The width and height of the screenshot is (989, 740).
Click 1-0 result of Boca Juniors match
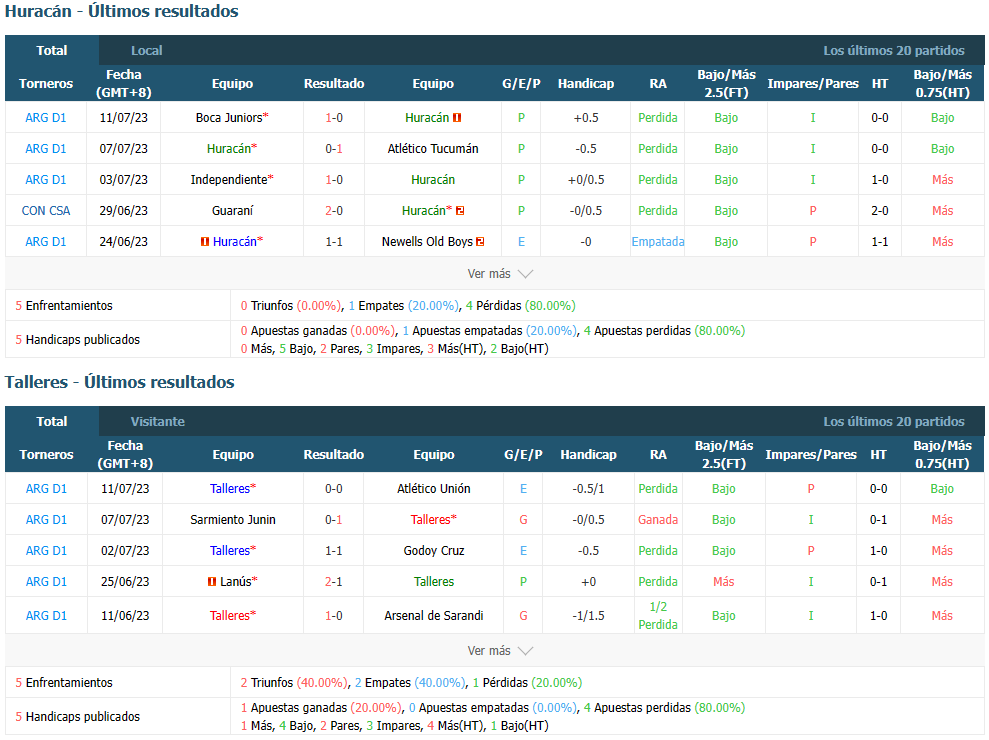[x=334, y=117]
